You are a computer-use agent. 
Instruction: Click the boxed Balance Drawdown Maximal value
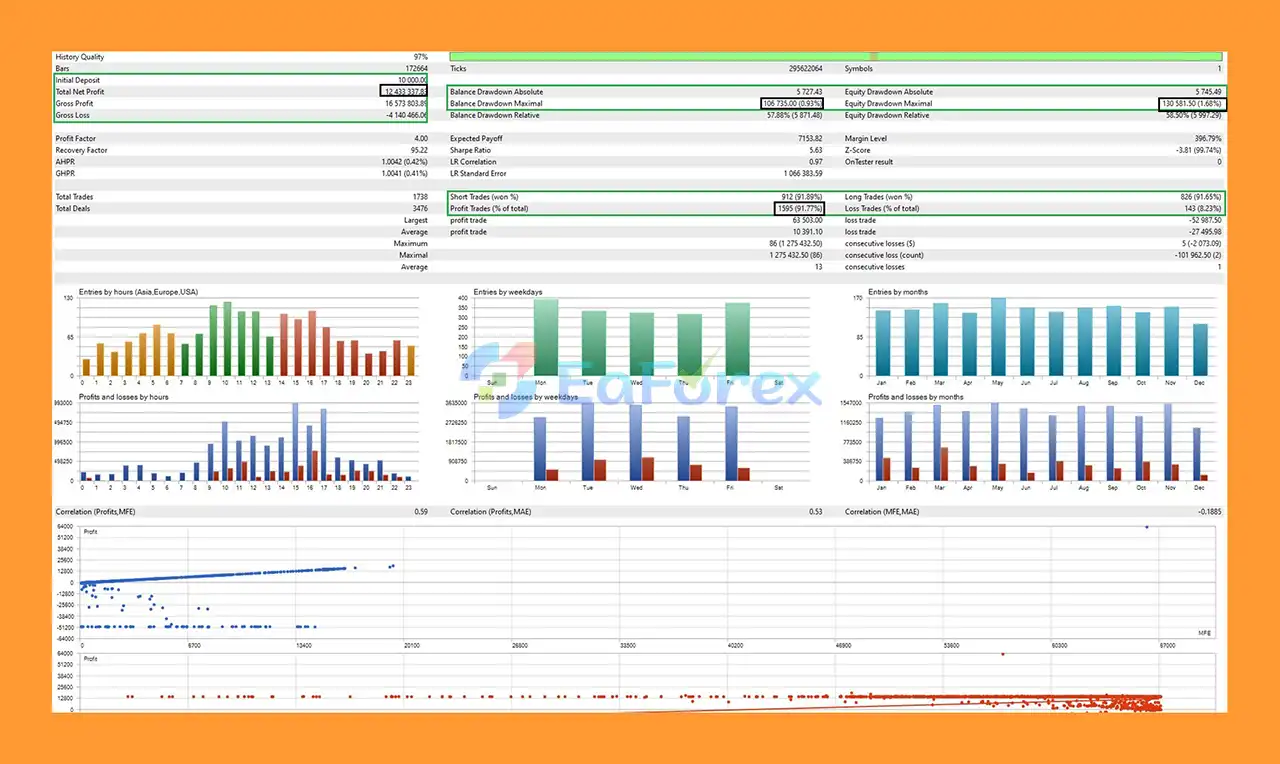point(791,104)
